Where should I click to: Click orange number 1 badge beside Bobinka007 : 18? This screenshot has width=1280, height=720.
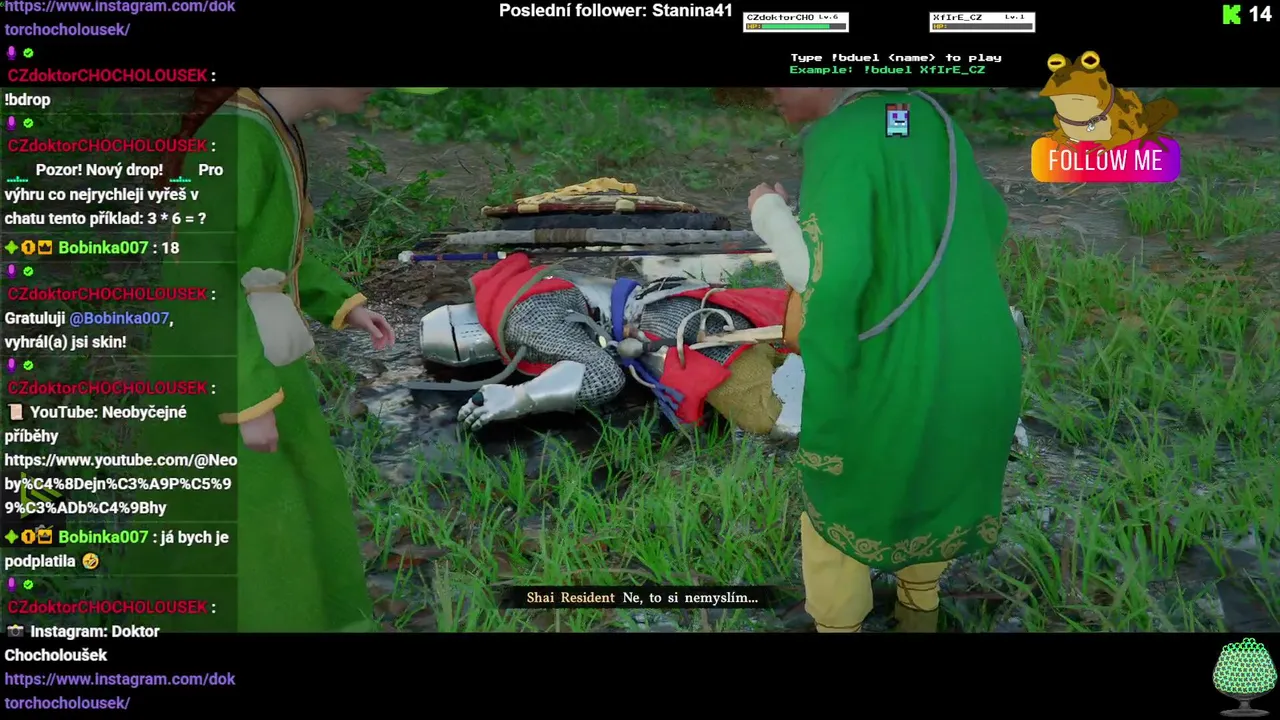click(28, 247)
